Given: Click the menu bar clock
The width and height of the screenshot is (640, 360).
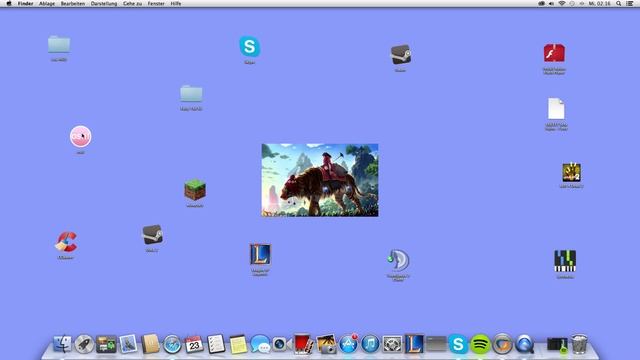Looking at the screenshot, I should (x=599, y=3).
